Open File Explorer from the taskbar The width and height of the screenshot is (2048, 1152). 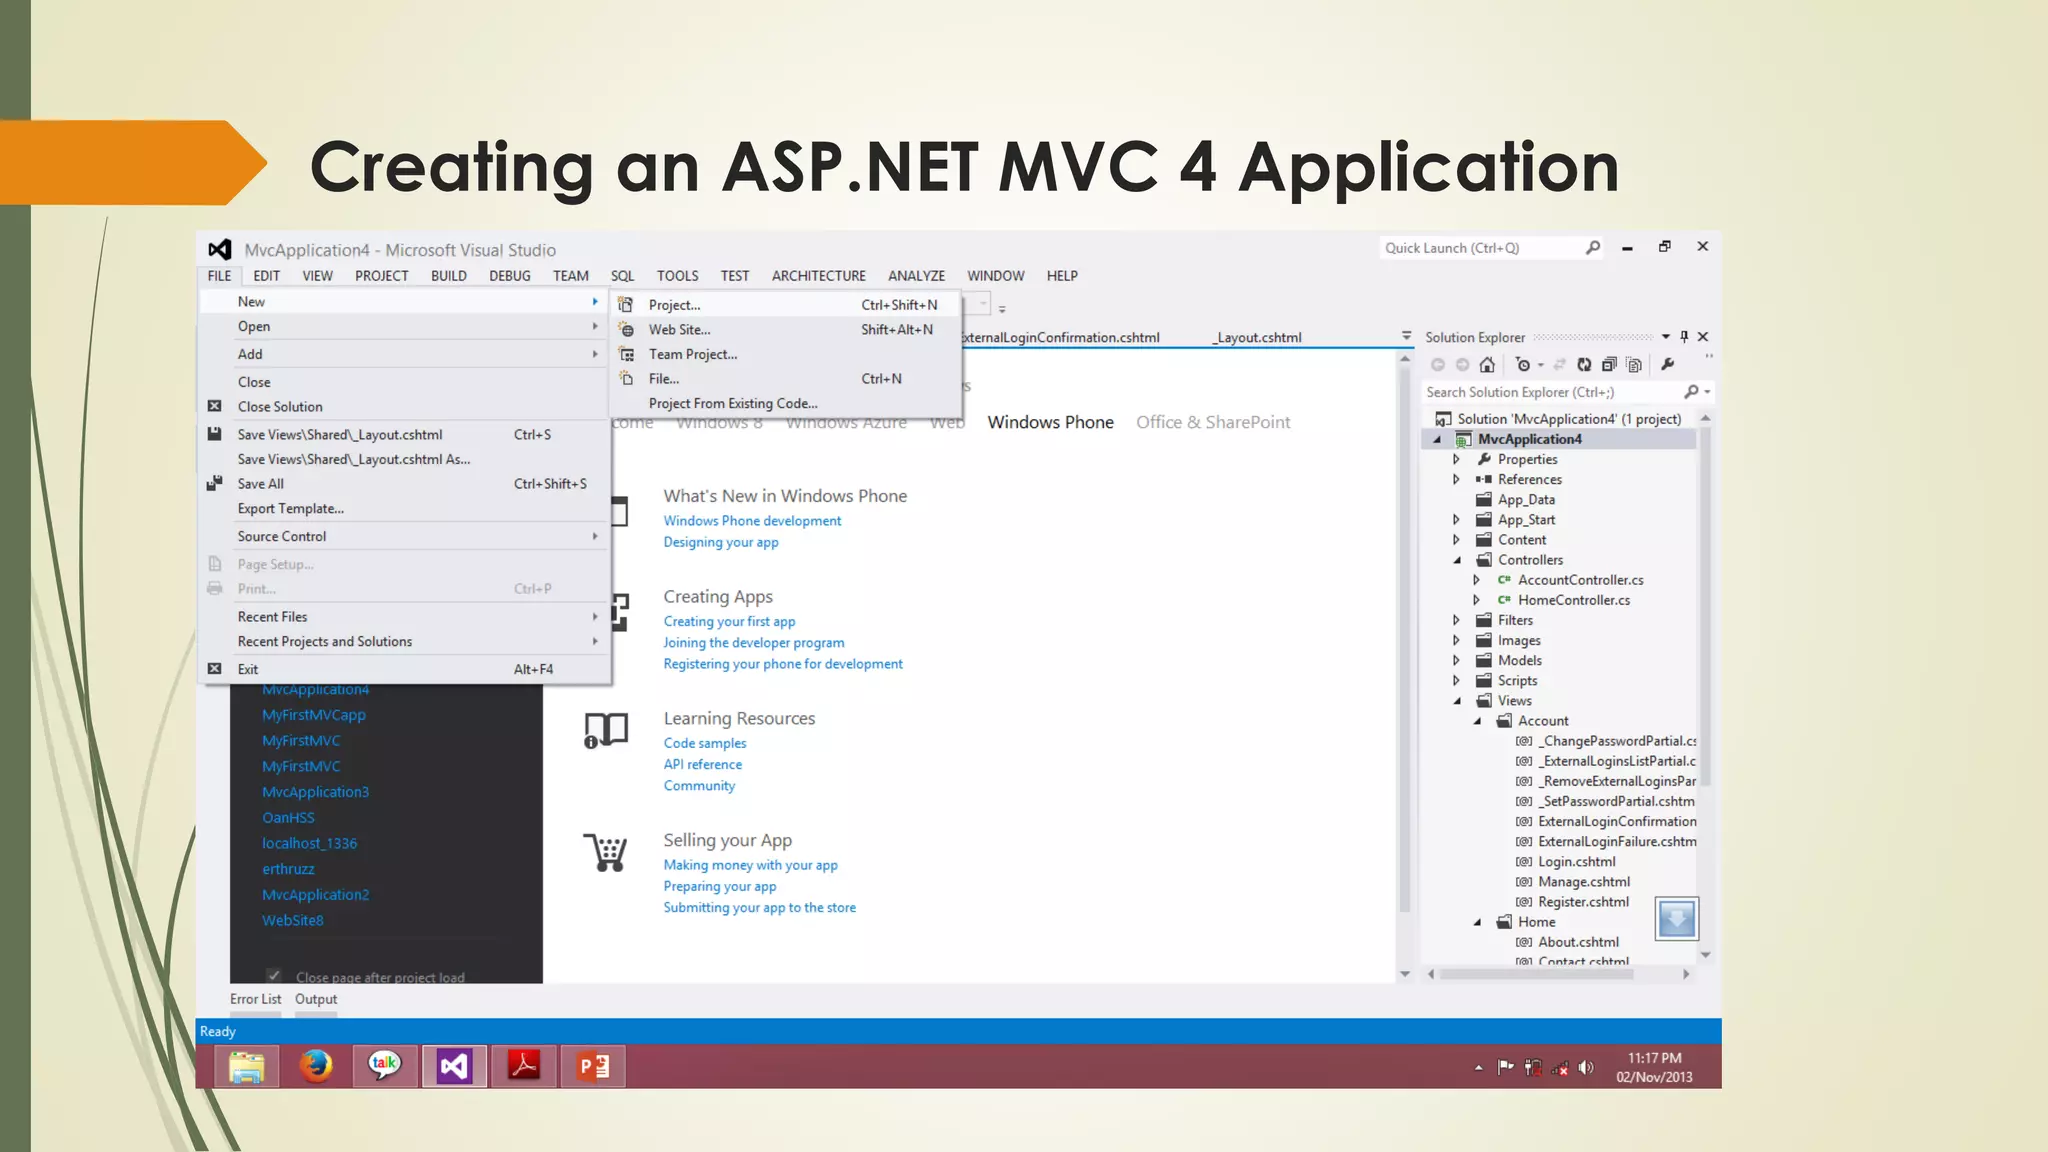[246, 1067]
